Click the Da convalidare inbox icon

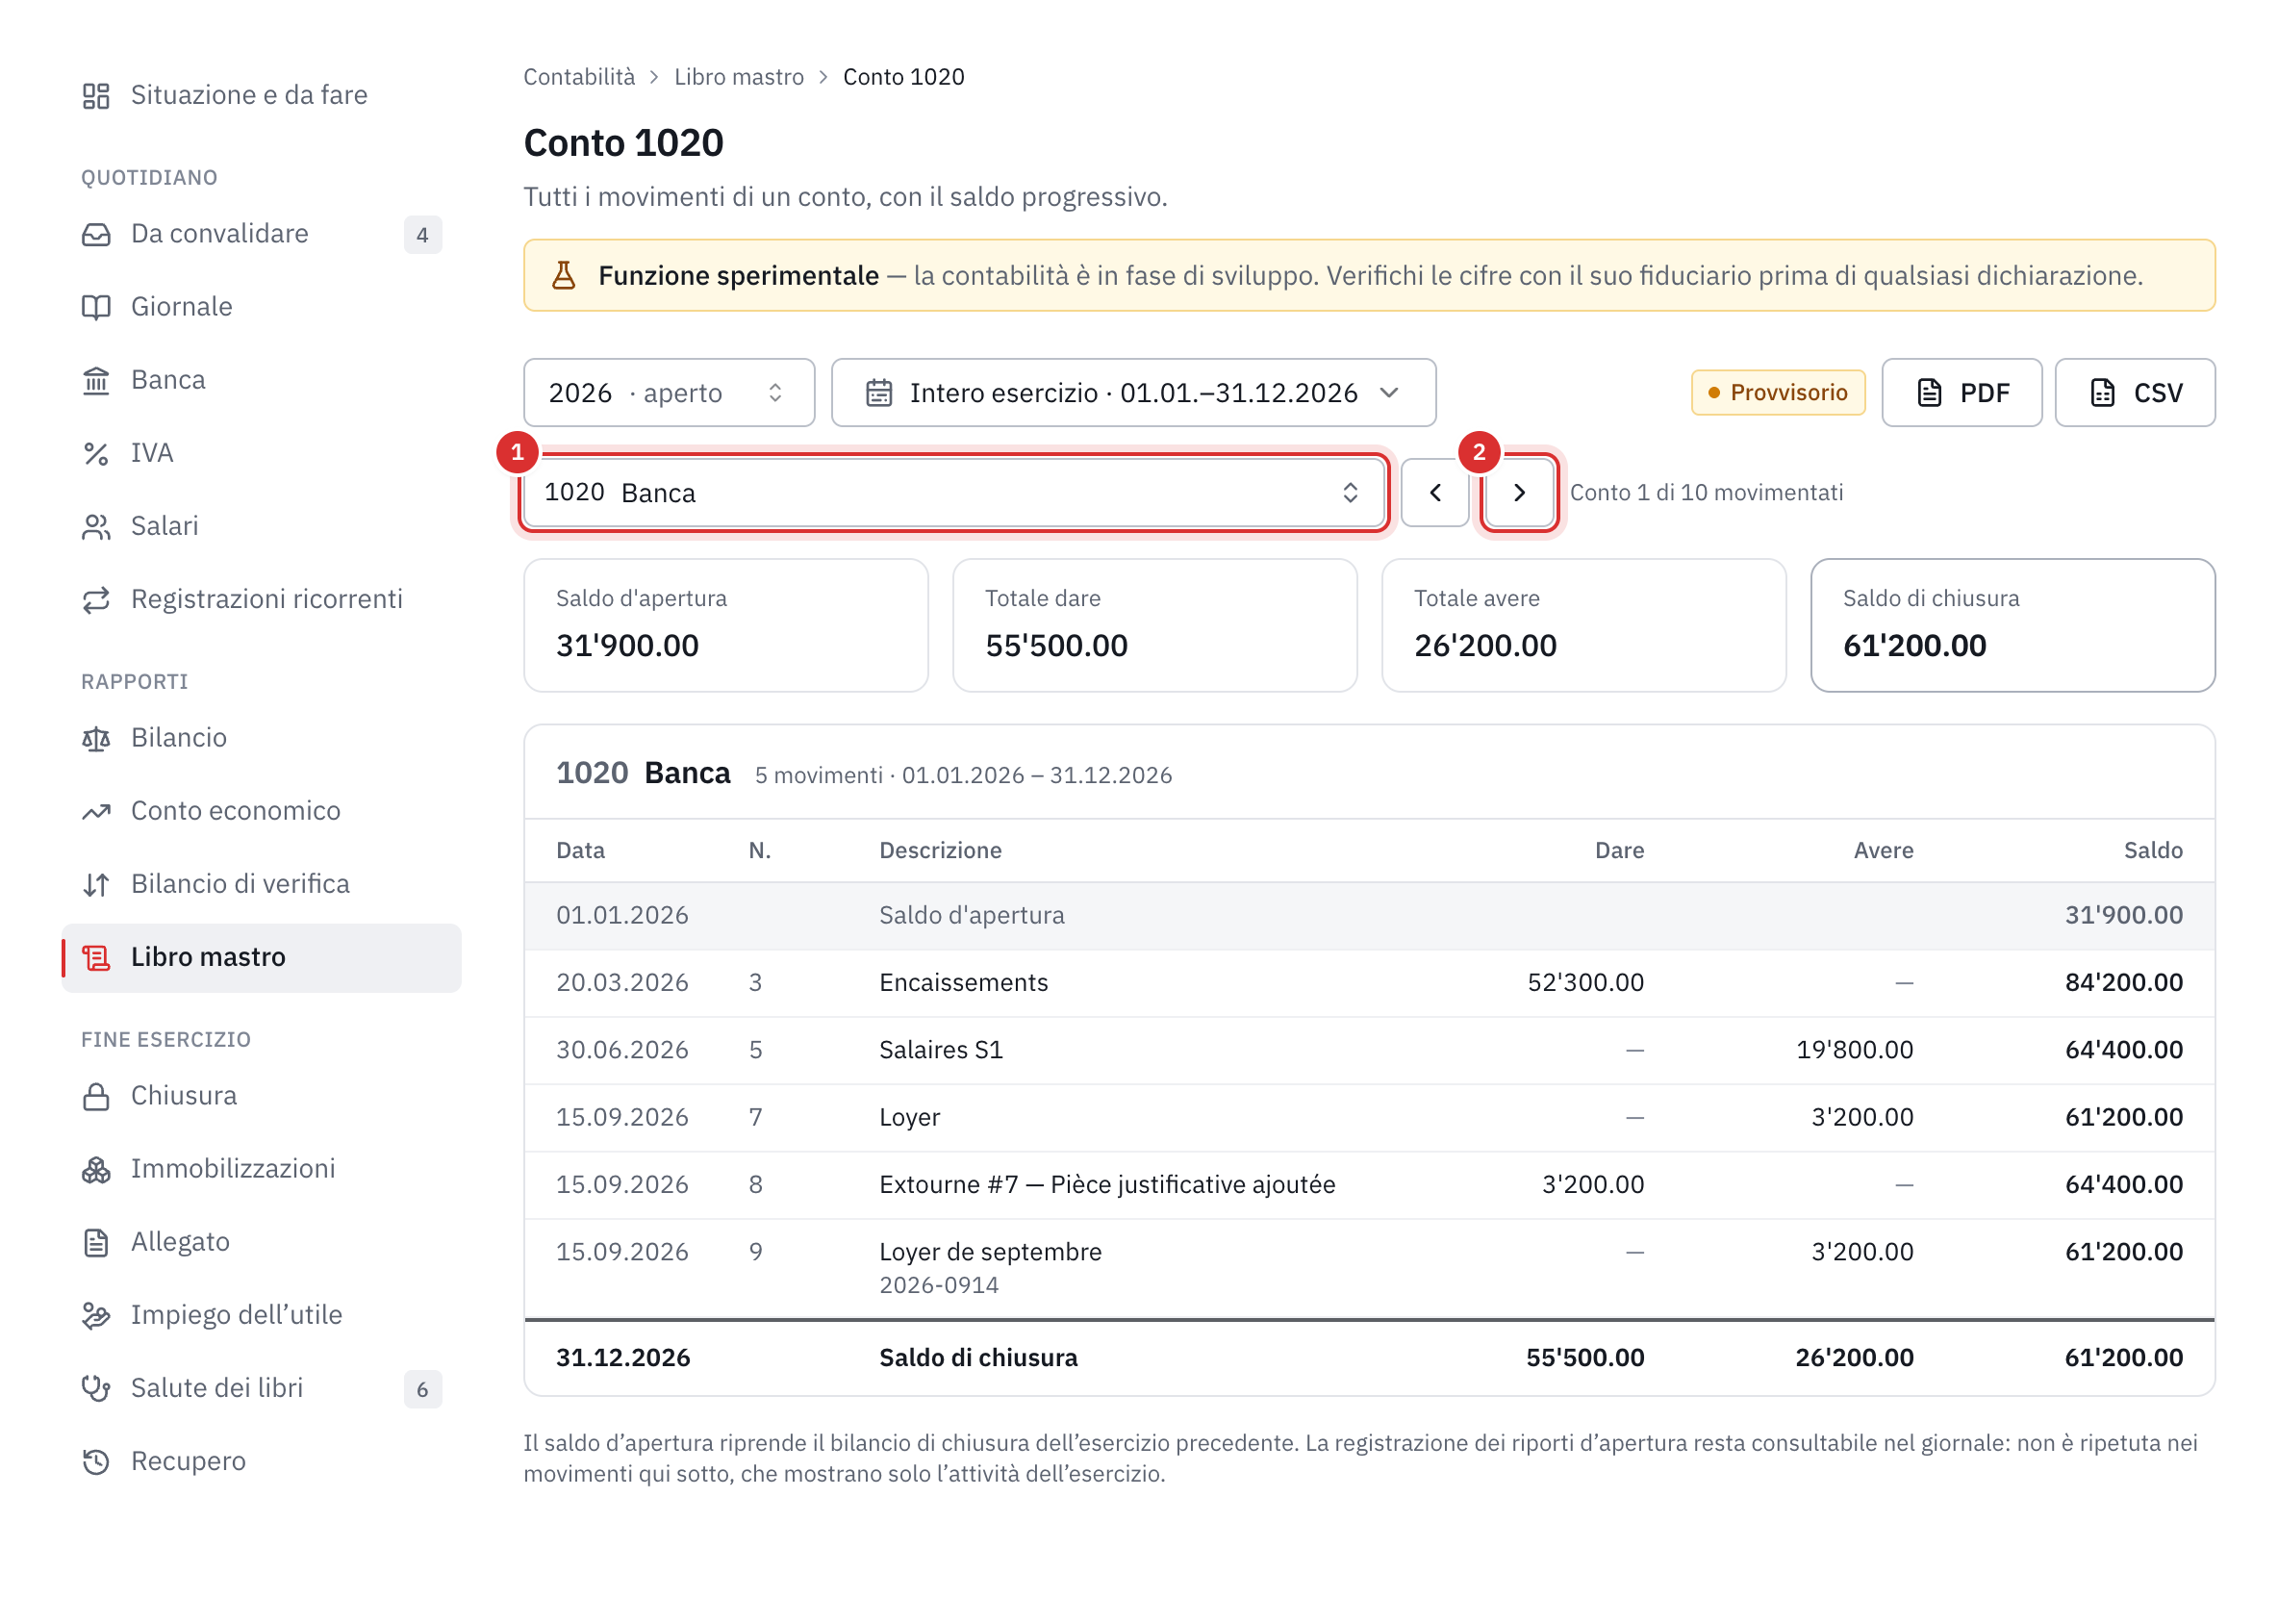[96, 235]
